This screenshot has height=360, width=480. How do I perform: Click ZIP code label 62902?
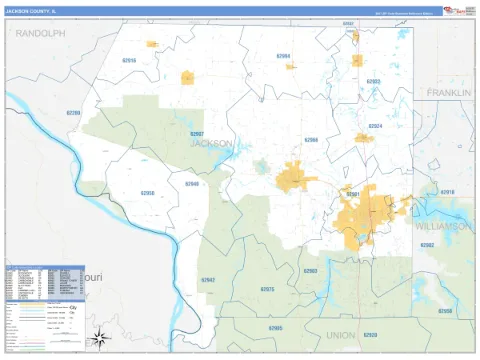point(427,245)
